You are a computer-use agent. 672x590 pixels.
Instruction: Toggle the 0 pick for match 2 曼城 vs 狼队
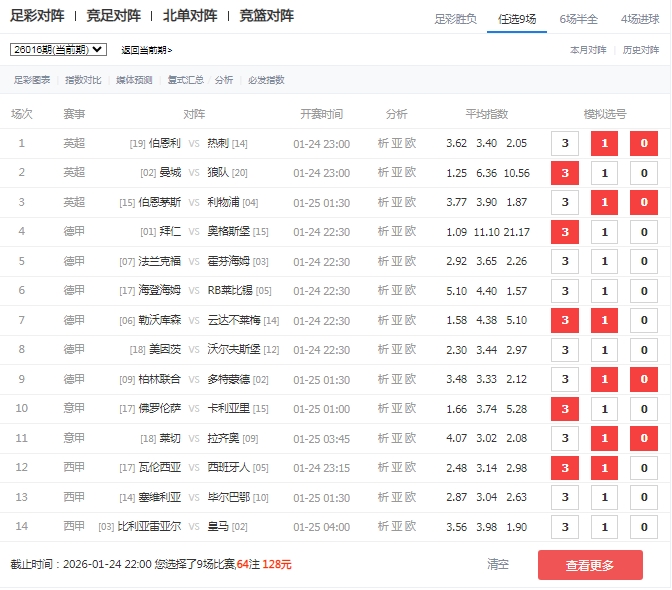pyautogui.click(x=644, y=173)
